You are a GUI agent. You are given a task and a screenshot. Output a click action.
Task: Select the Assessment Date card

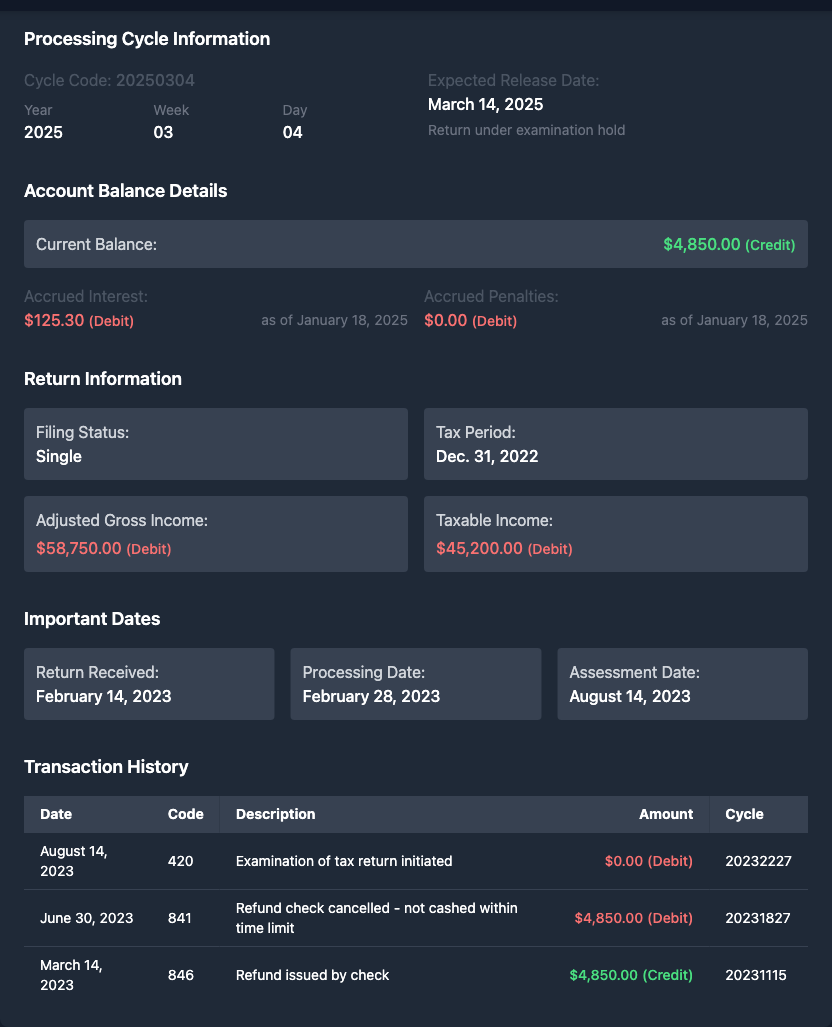pyautogui.click(x=682, y=684)
